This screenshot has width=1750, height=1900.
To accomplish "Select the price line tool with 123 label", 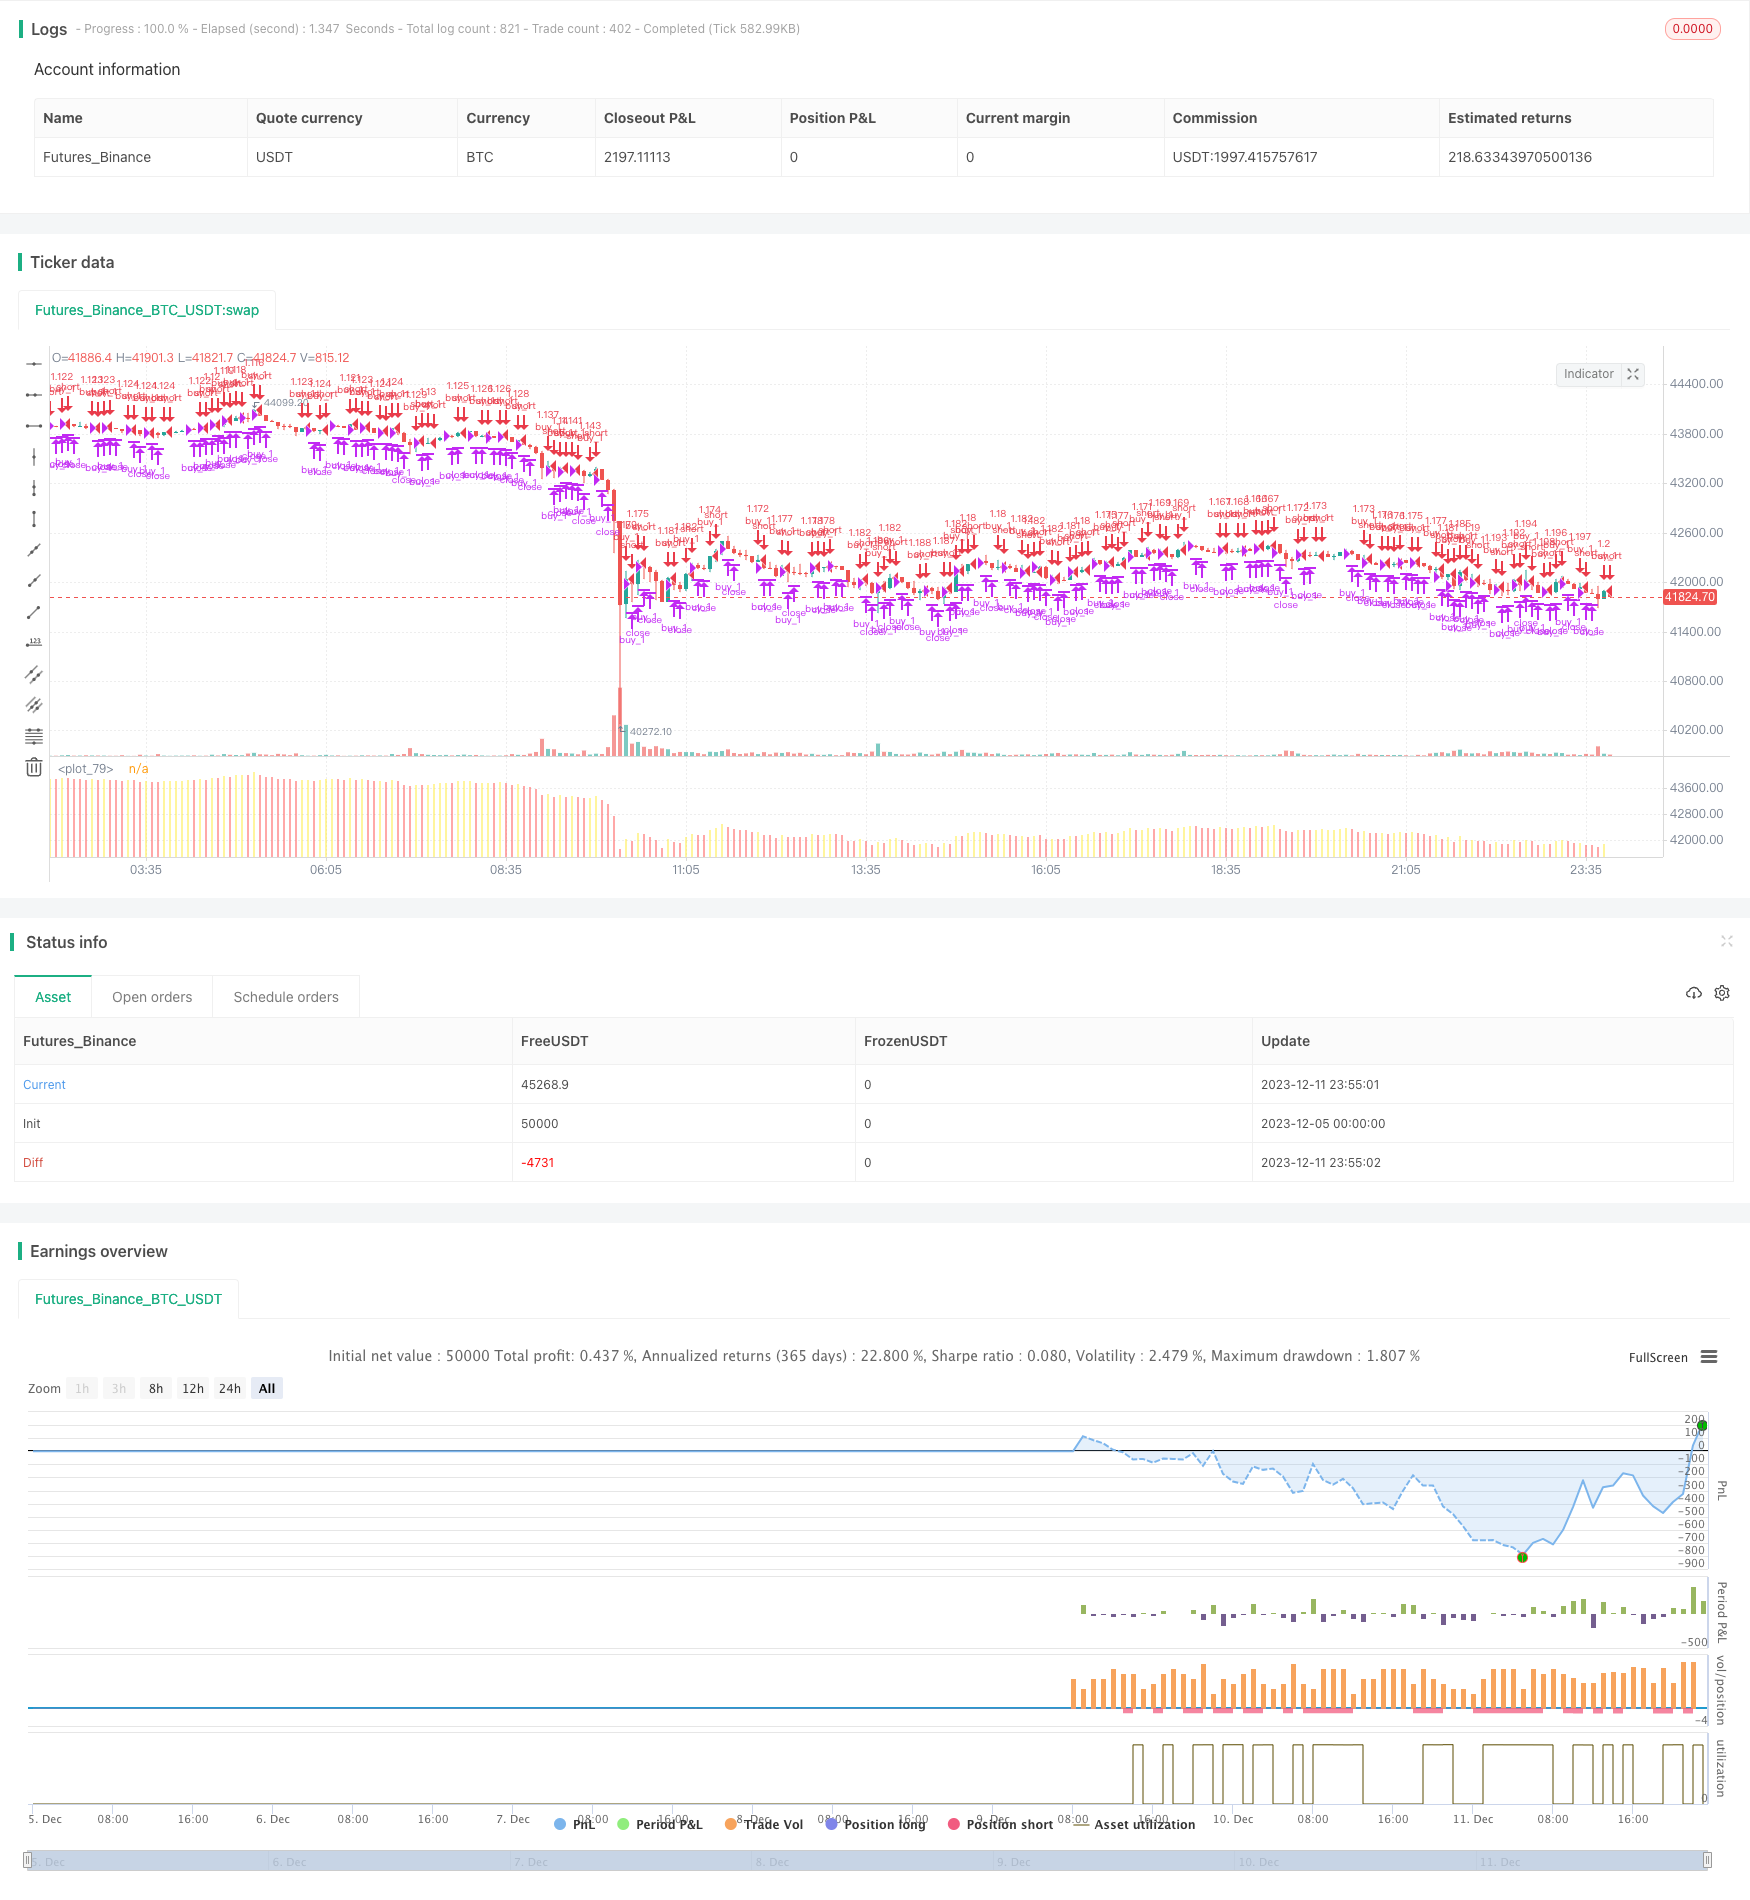I will coord(34,643).
